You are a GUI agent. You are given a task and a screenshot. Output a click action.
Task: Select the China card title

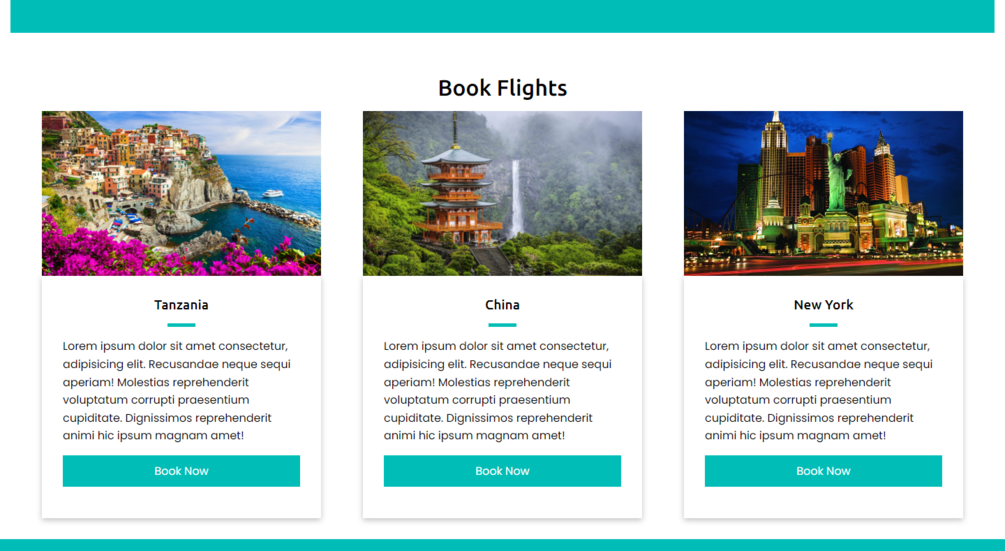pos(502,305)
